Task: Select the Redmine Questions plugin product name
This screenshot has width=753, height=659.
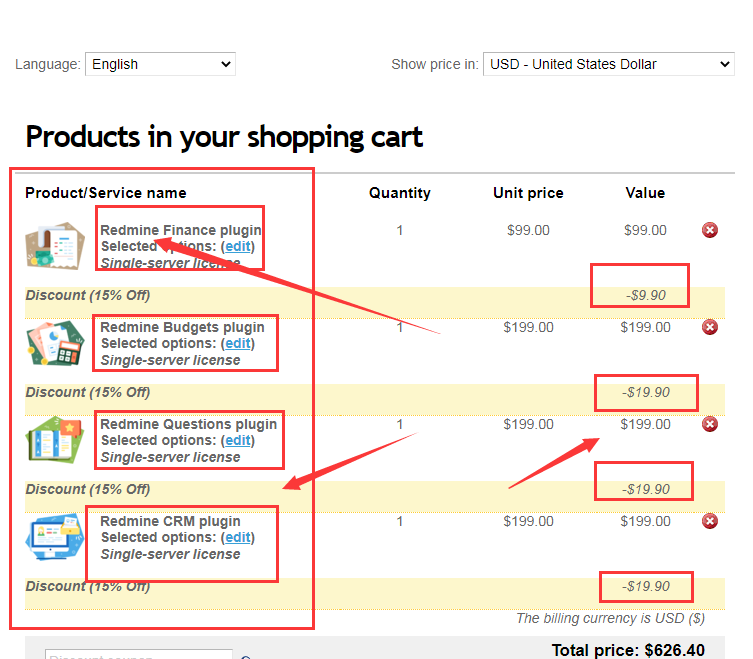Action: point(188,424)
